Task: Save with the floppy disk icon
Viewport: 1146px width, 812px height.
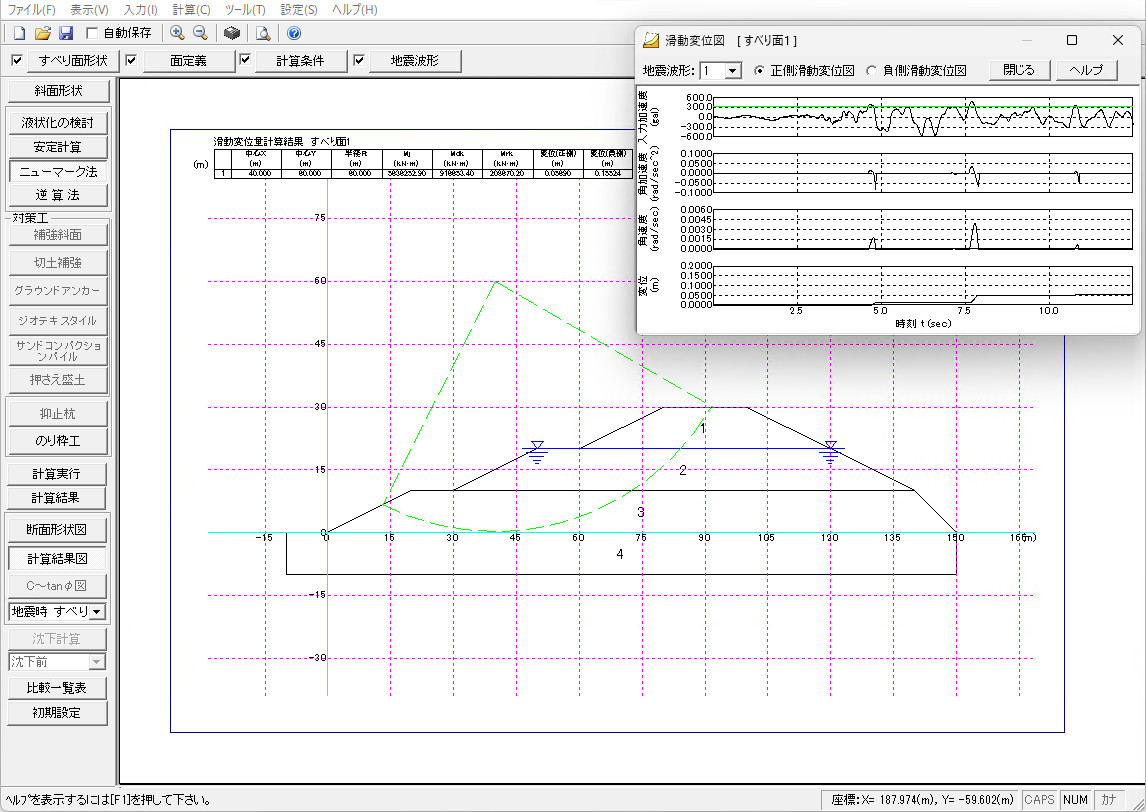Action: 66,33
